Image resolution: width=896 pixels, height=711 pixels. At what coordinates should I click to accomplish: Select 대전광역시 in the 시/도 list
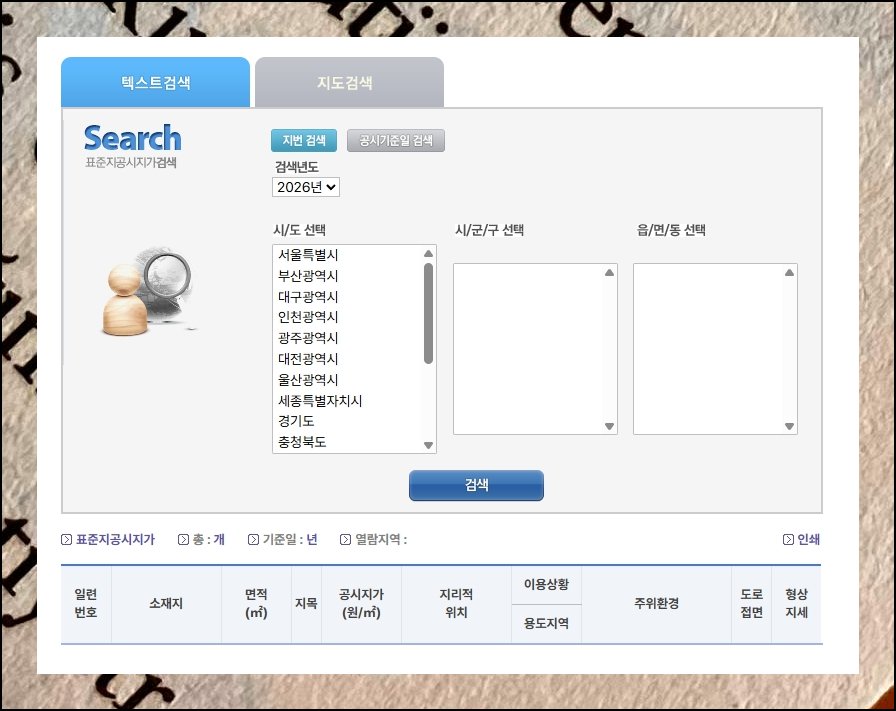(349, 359)
